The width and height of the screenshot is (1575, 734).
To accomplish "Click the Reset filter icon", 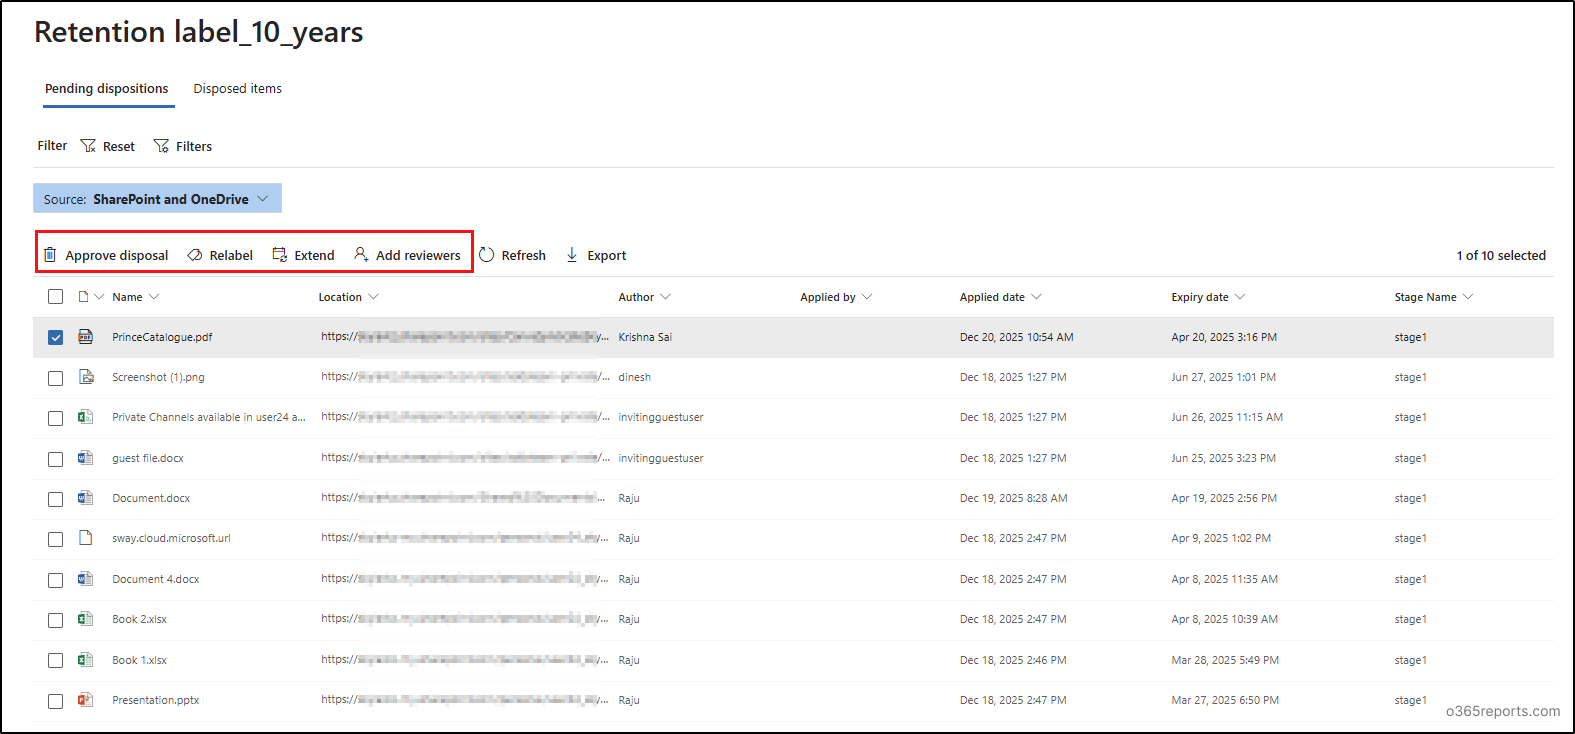I will (x=88, y=146).
